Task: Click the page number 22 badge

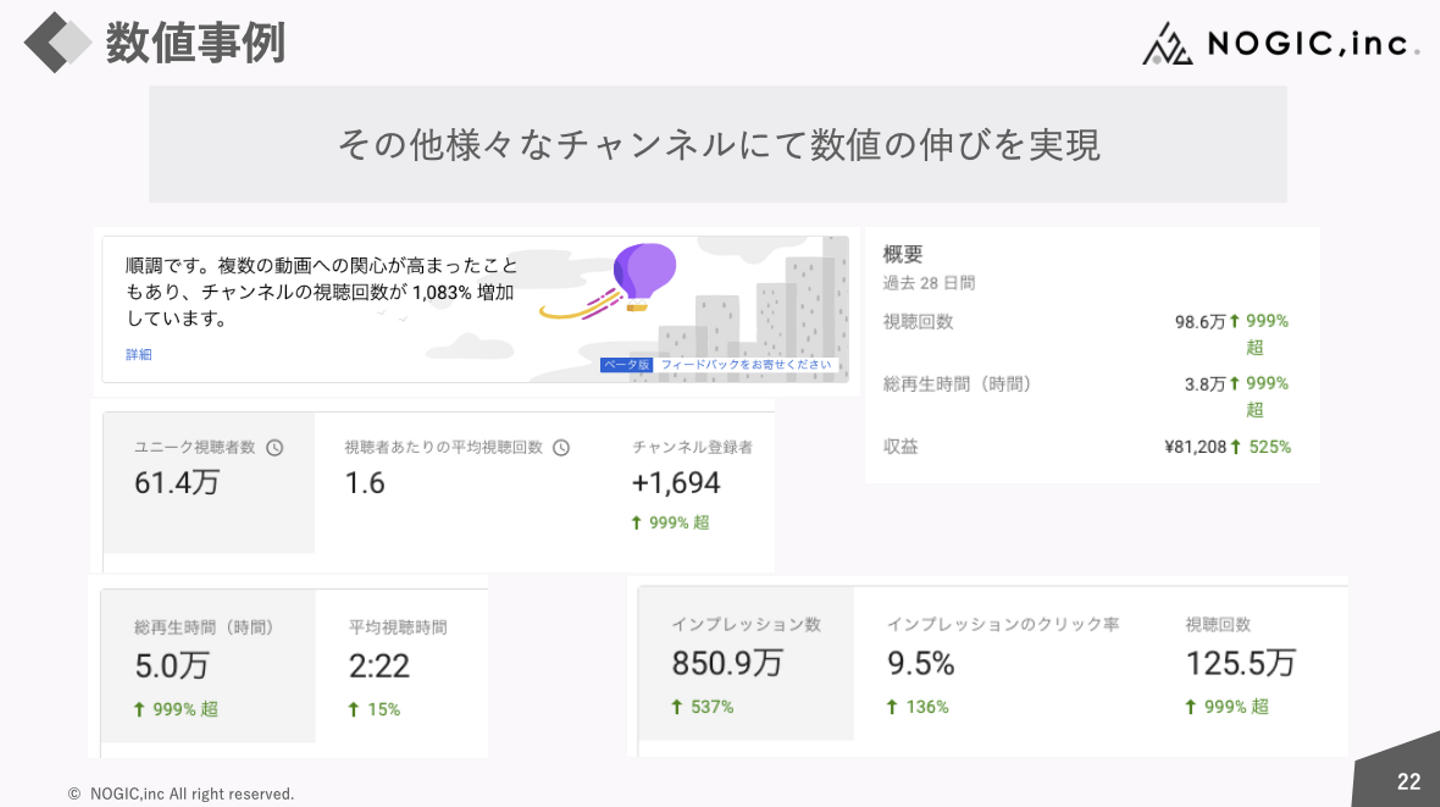Action: (x=1408, y=782)
